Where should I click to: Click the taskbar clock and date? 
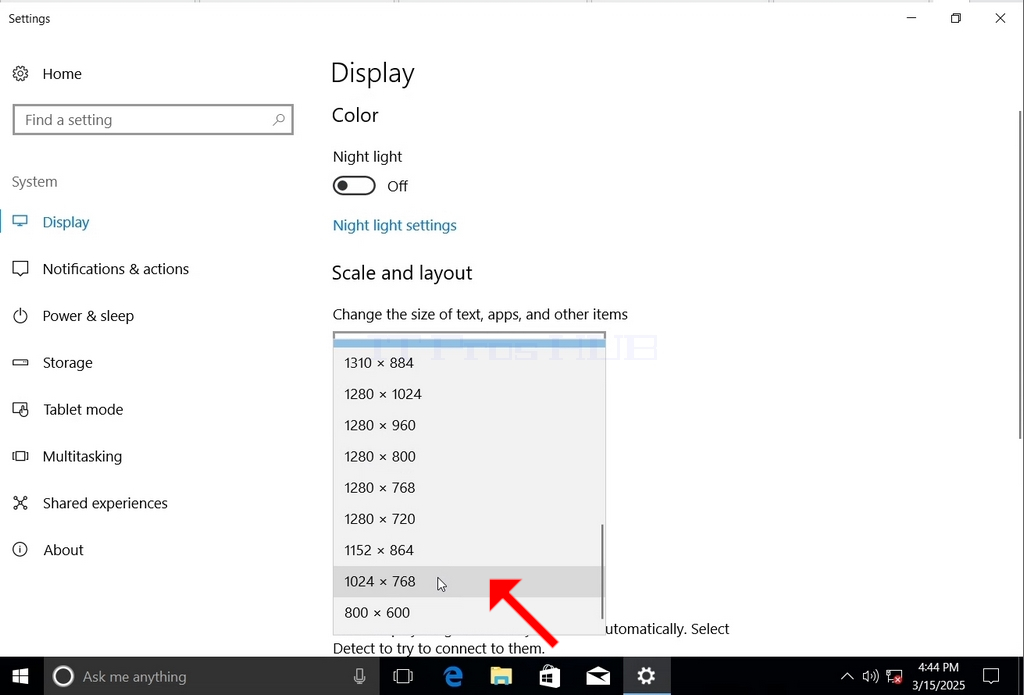click(x=938, y=677)
